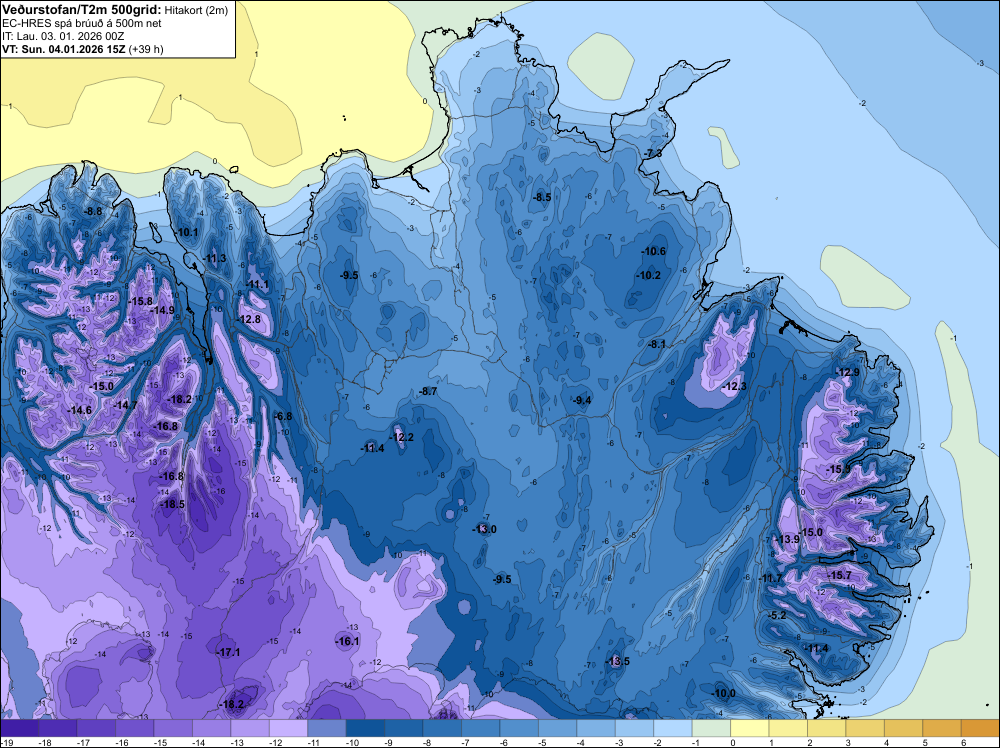This screenshot has height=748, width=1000.
Task: Click the -18.5 temperature value
Action: click(x=172, y=504)
